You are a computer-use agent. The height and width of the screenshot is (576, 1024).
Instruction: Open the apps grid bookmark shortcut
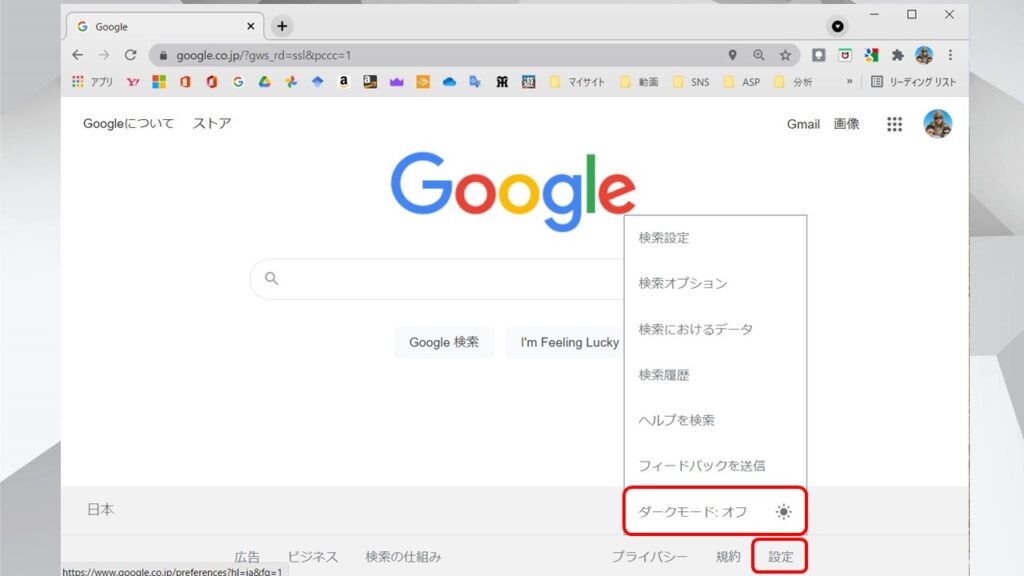click(78, 82)
